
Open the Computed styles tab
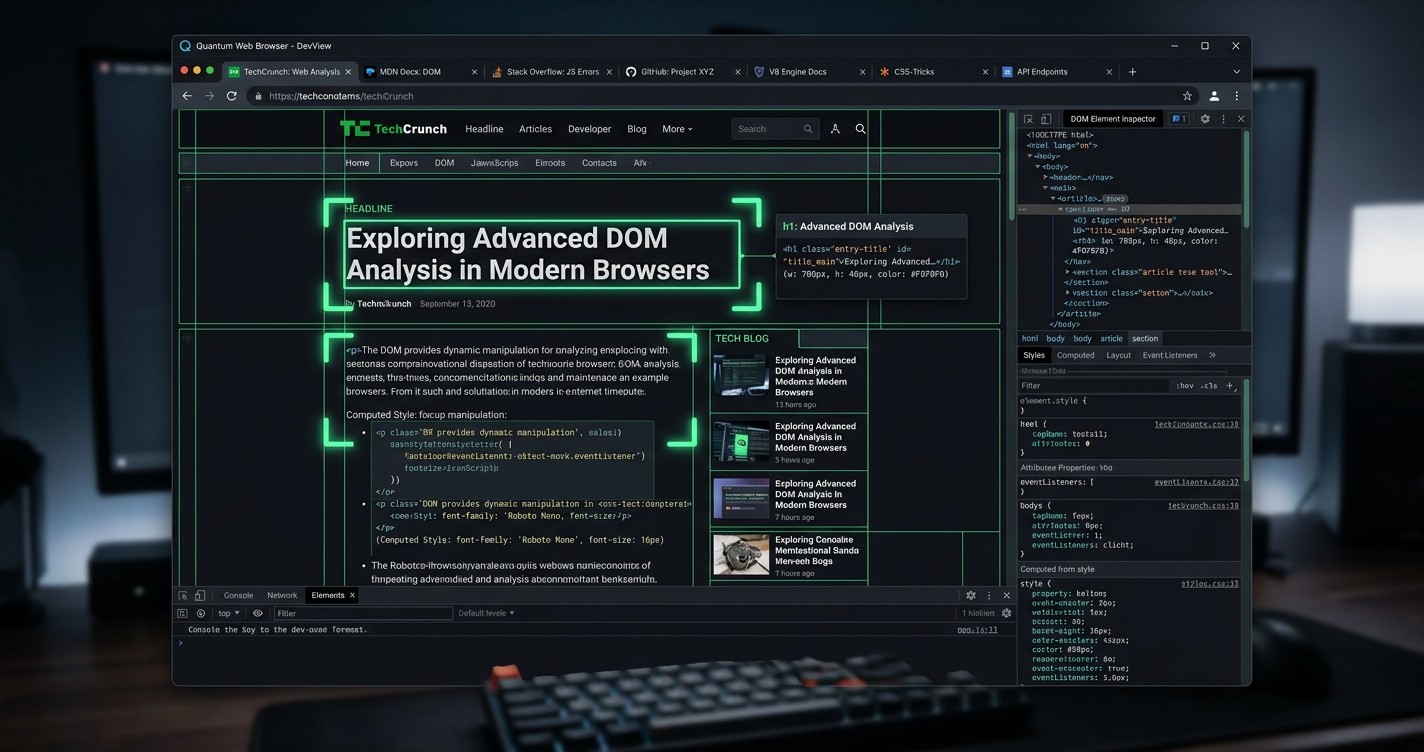pos(1075,355)
